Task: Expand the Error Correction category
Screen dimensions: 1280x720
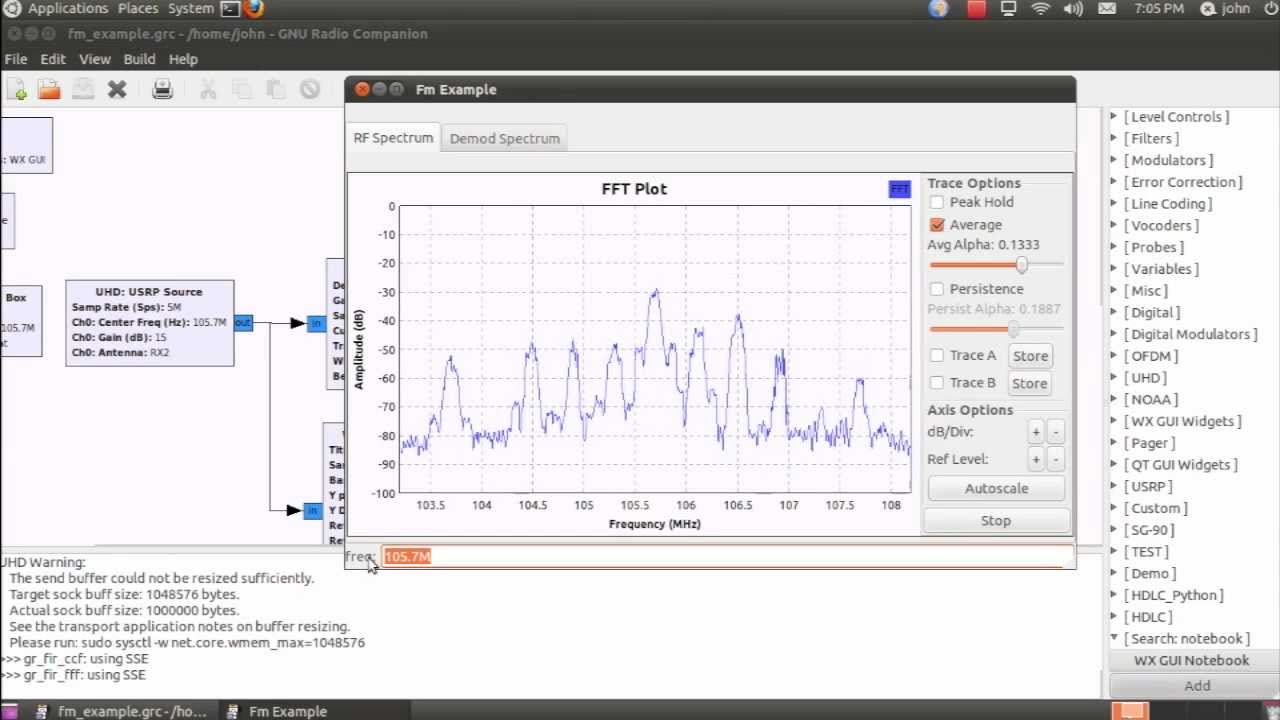Action: (x=1114, y=182)
